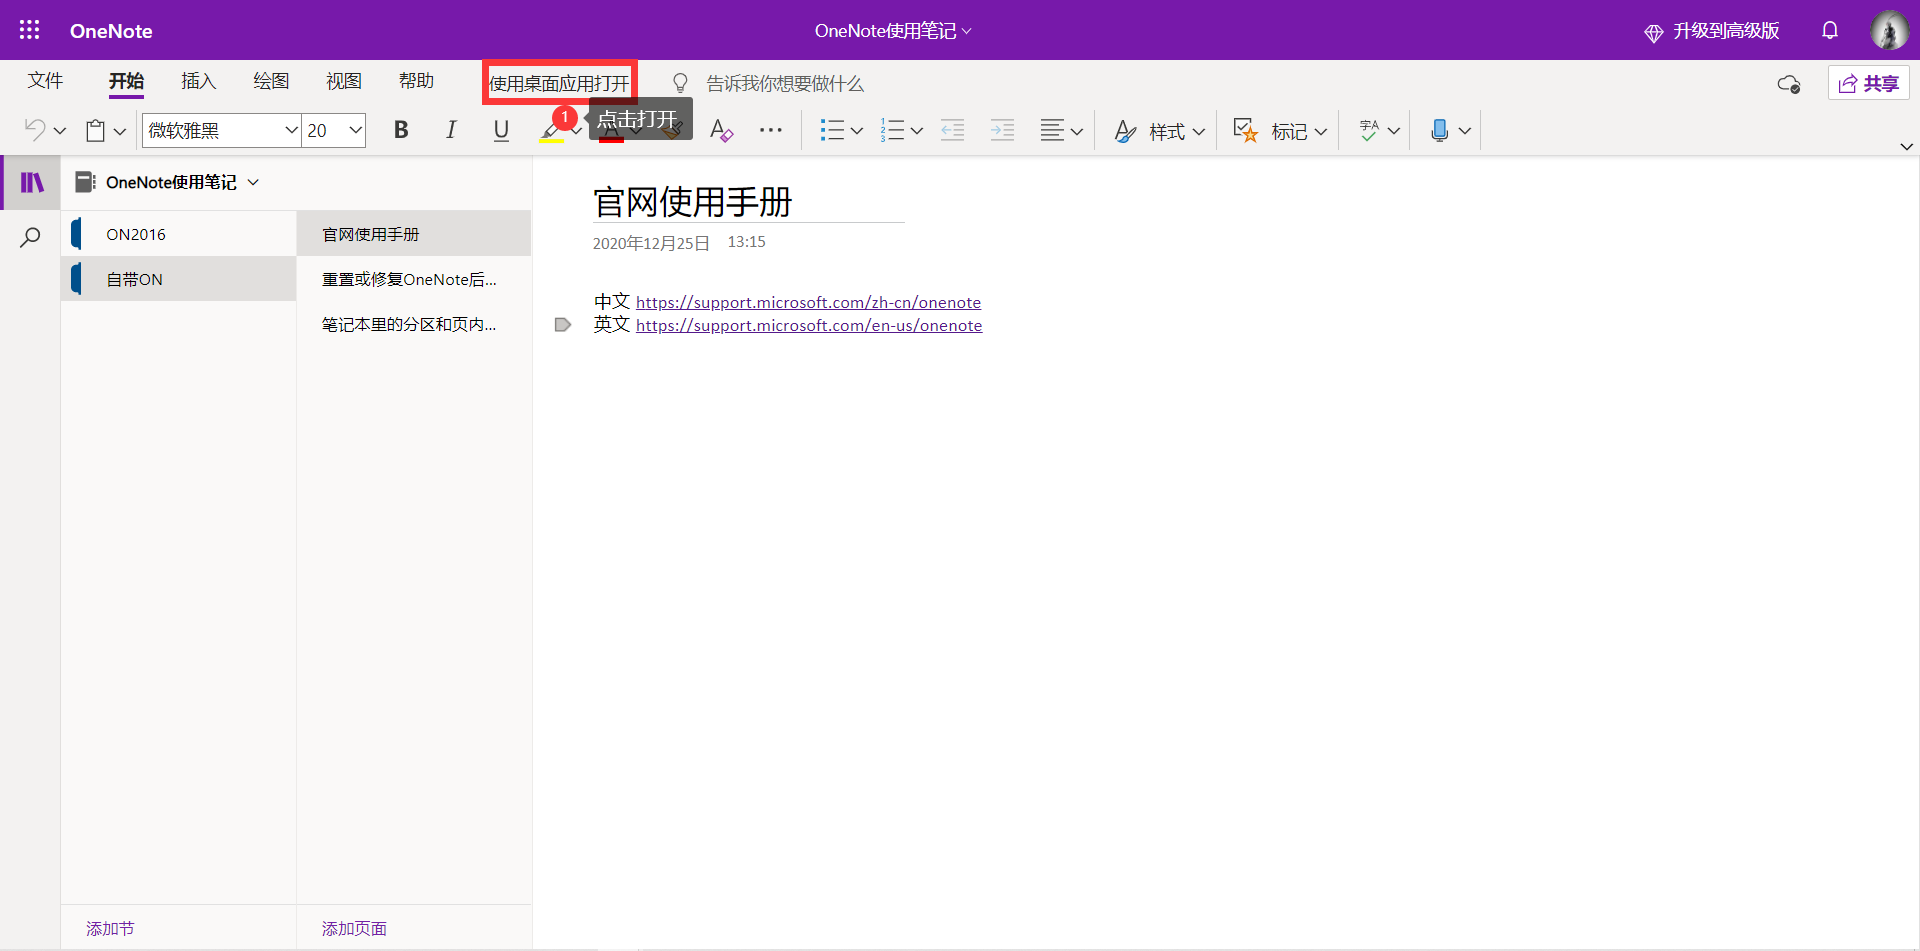
Task: Expand the 标记 tags dropdown arrow
Action: (x=1321, y=131)
